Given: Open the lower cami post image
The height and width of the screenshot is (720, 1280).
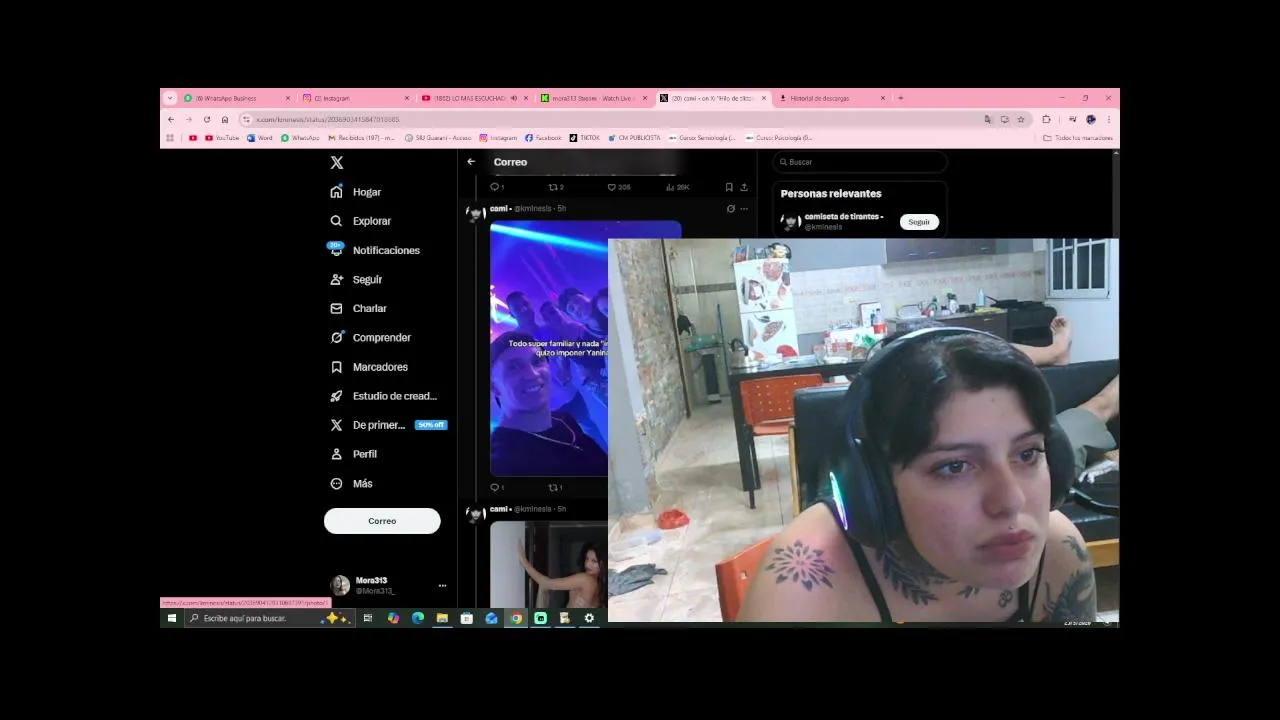Looking at the screenshot, I should pos(549,565).
